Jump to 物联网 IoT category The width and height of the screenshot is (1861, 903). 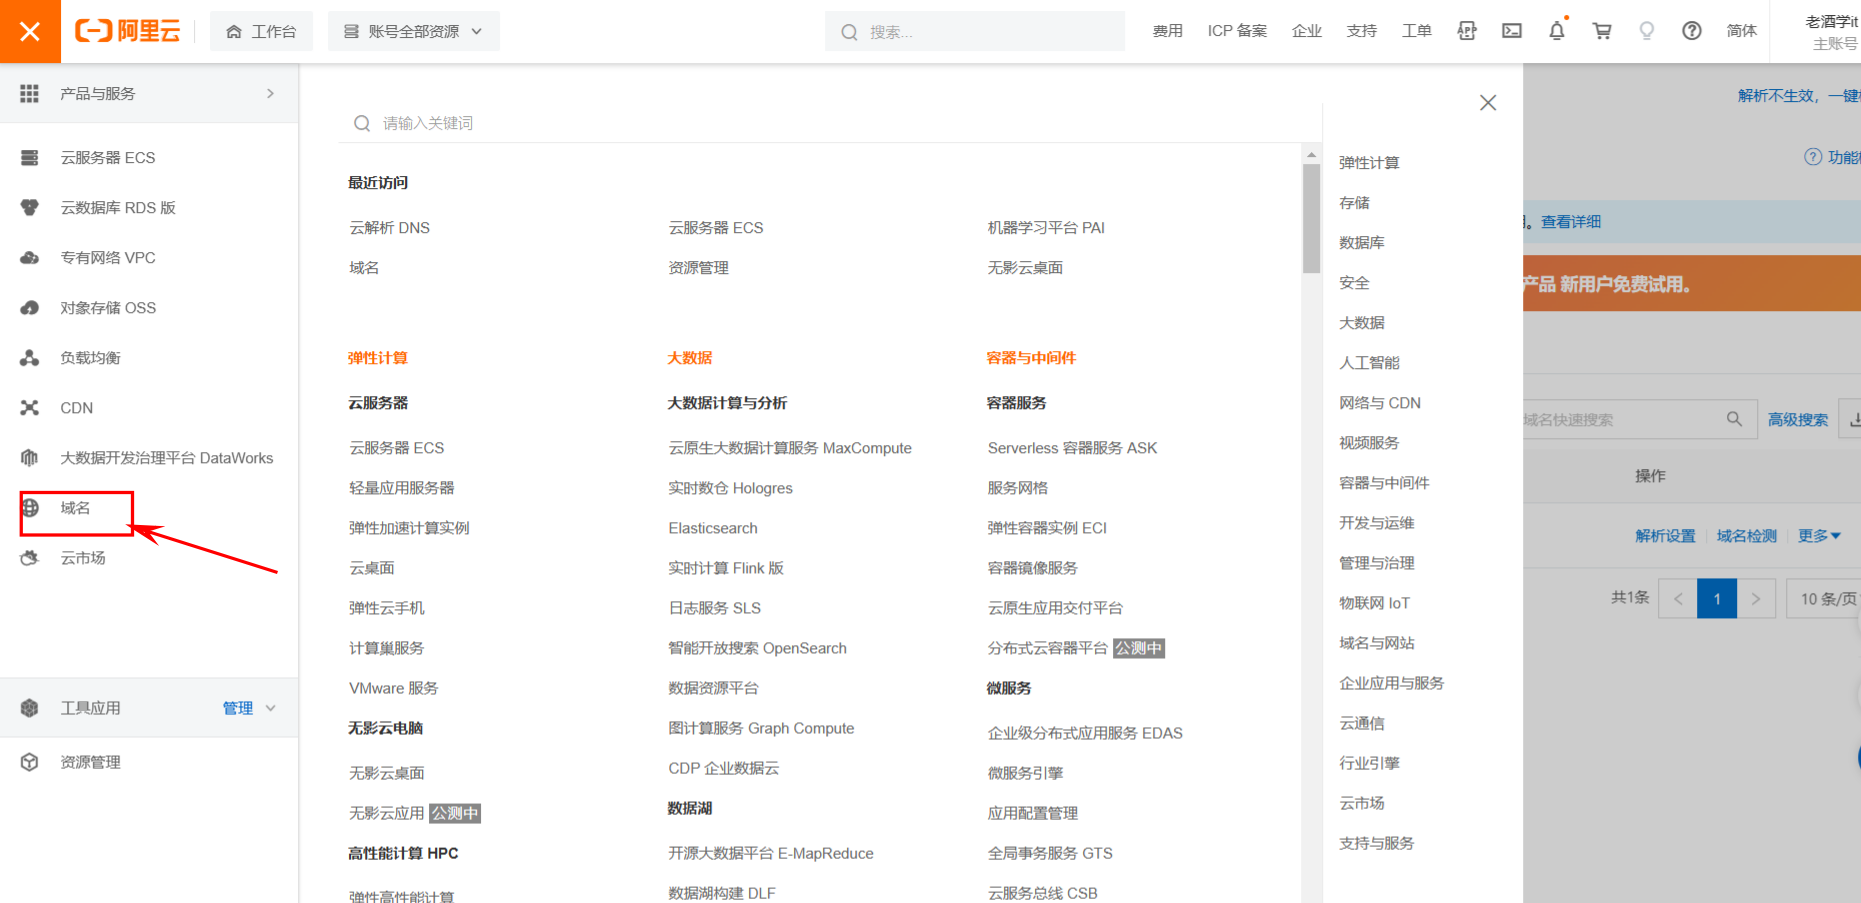(x=1374, y=603)
